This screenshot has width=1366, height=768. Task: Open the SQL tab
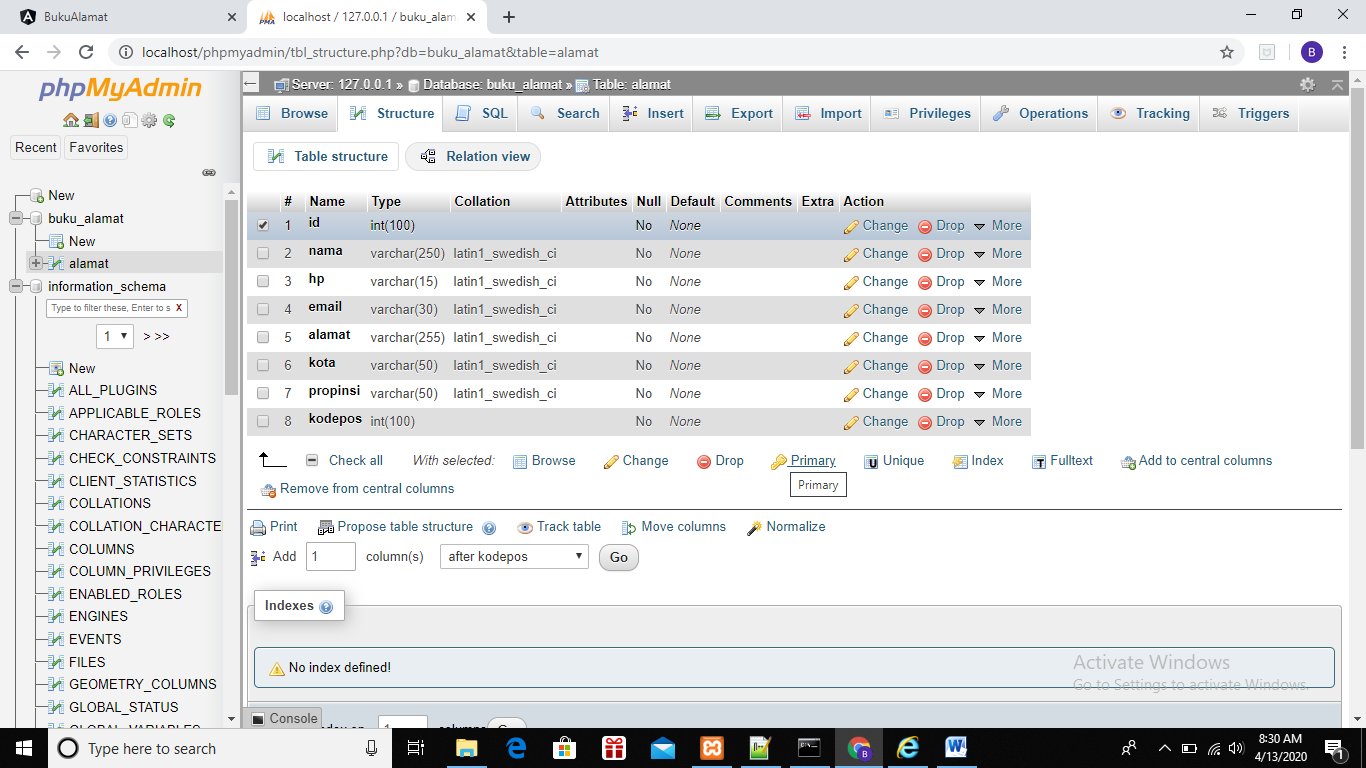(x=482, y=113)
